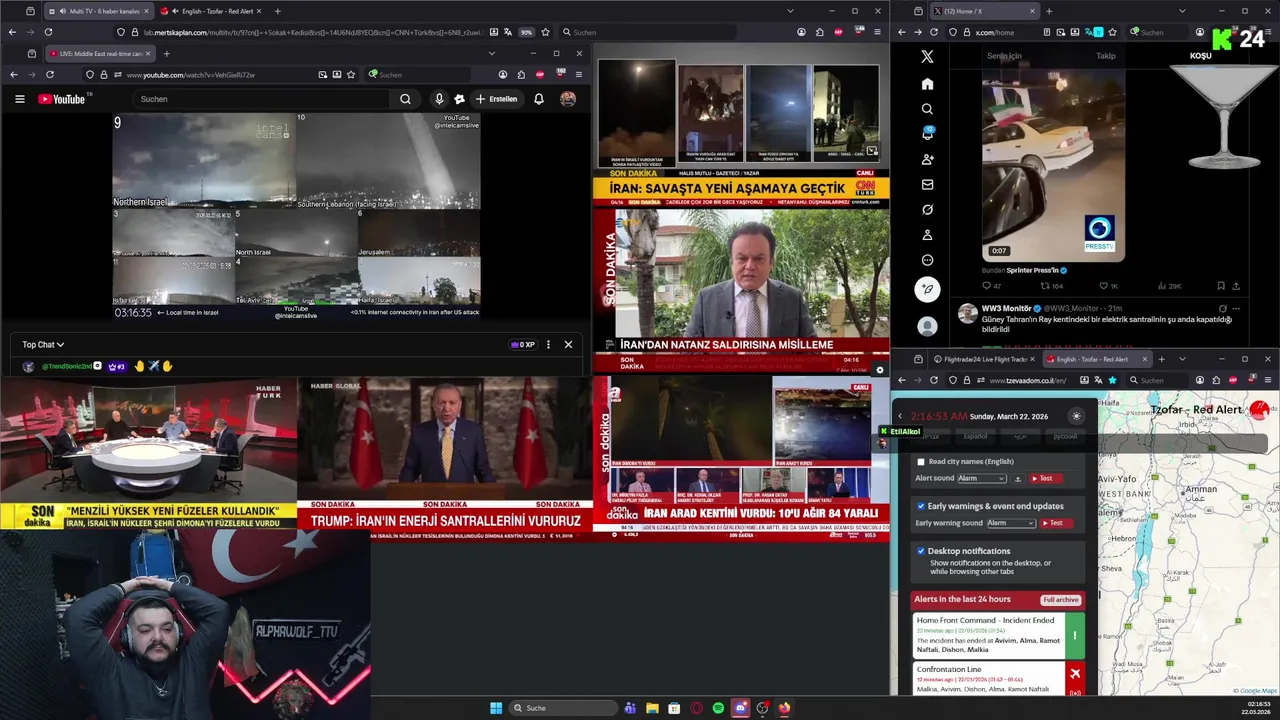Click the Windows taskbar Suche box
This screenshot has height=720, width=1280.
pos(561,708)
